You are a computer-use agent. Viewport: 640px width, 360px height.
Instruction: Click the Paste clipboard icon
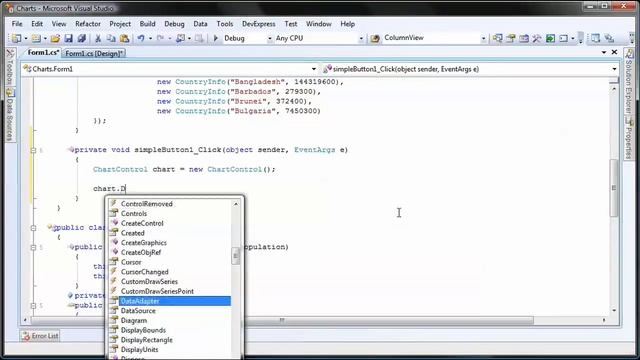[125, 38]
